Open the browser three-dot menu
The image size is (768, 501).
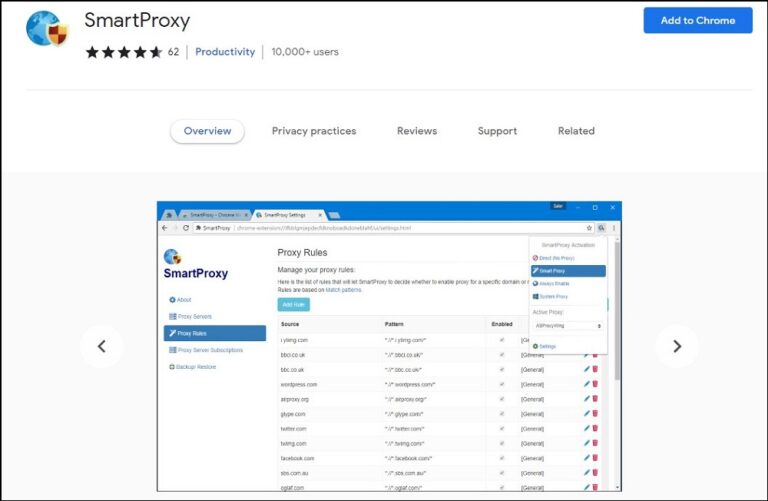click(x=613, y=228)
